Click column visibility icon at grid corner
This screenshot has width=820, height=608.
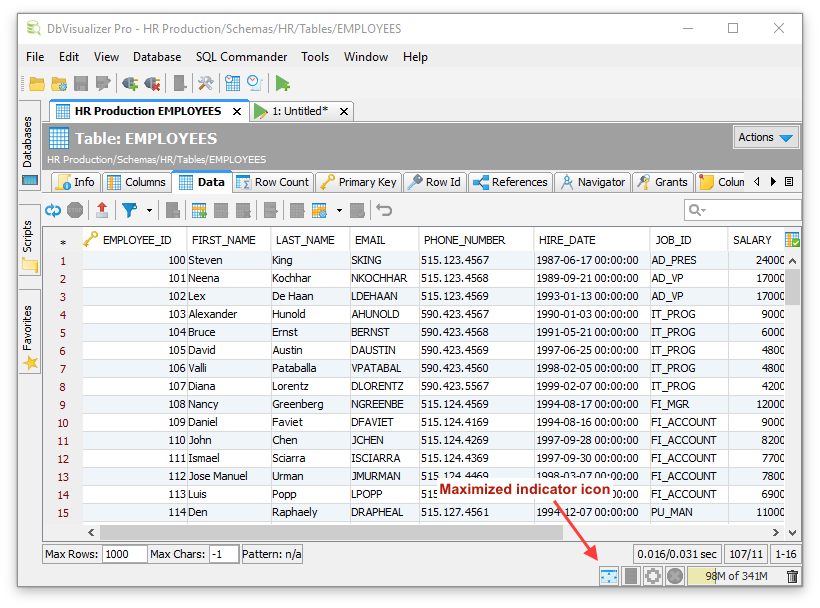click(792, 240)
